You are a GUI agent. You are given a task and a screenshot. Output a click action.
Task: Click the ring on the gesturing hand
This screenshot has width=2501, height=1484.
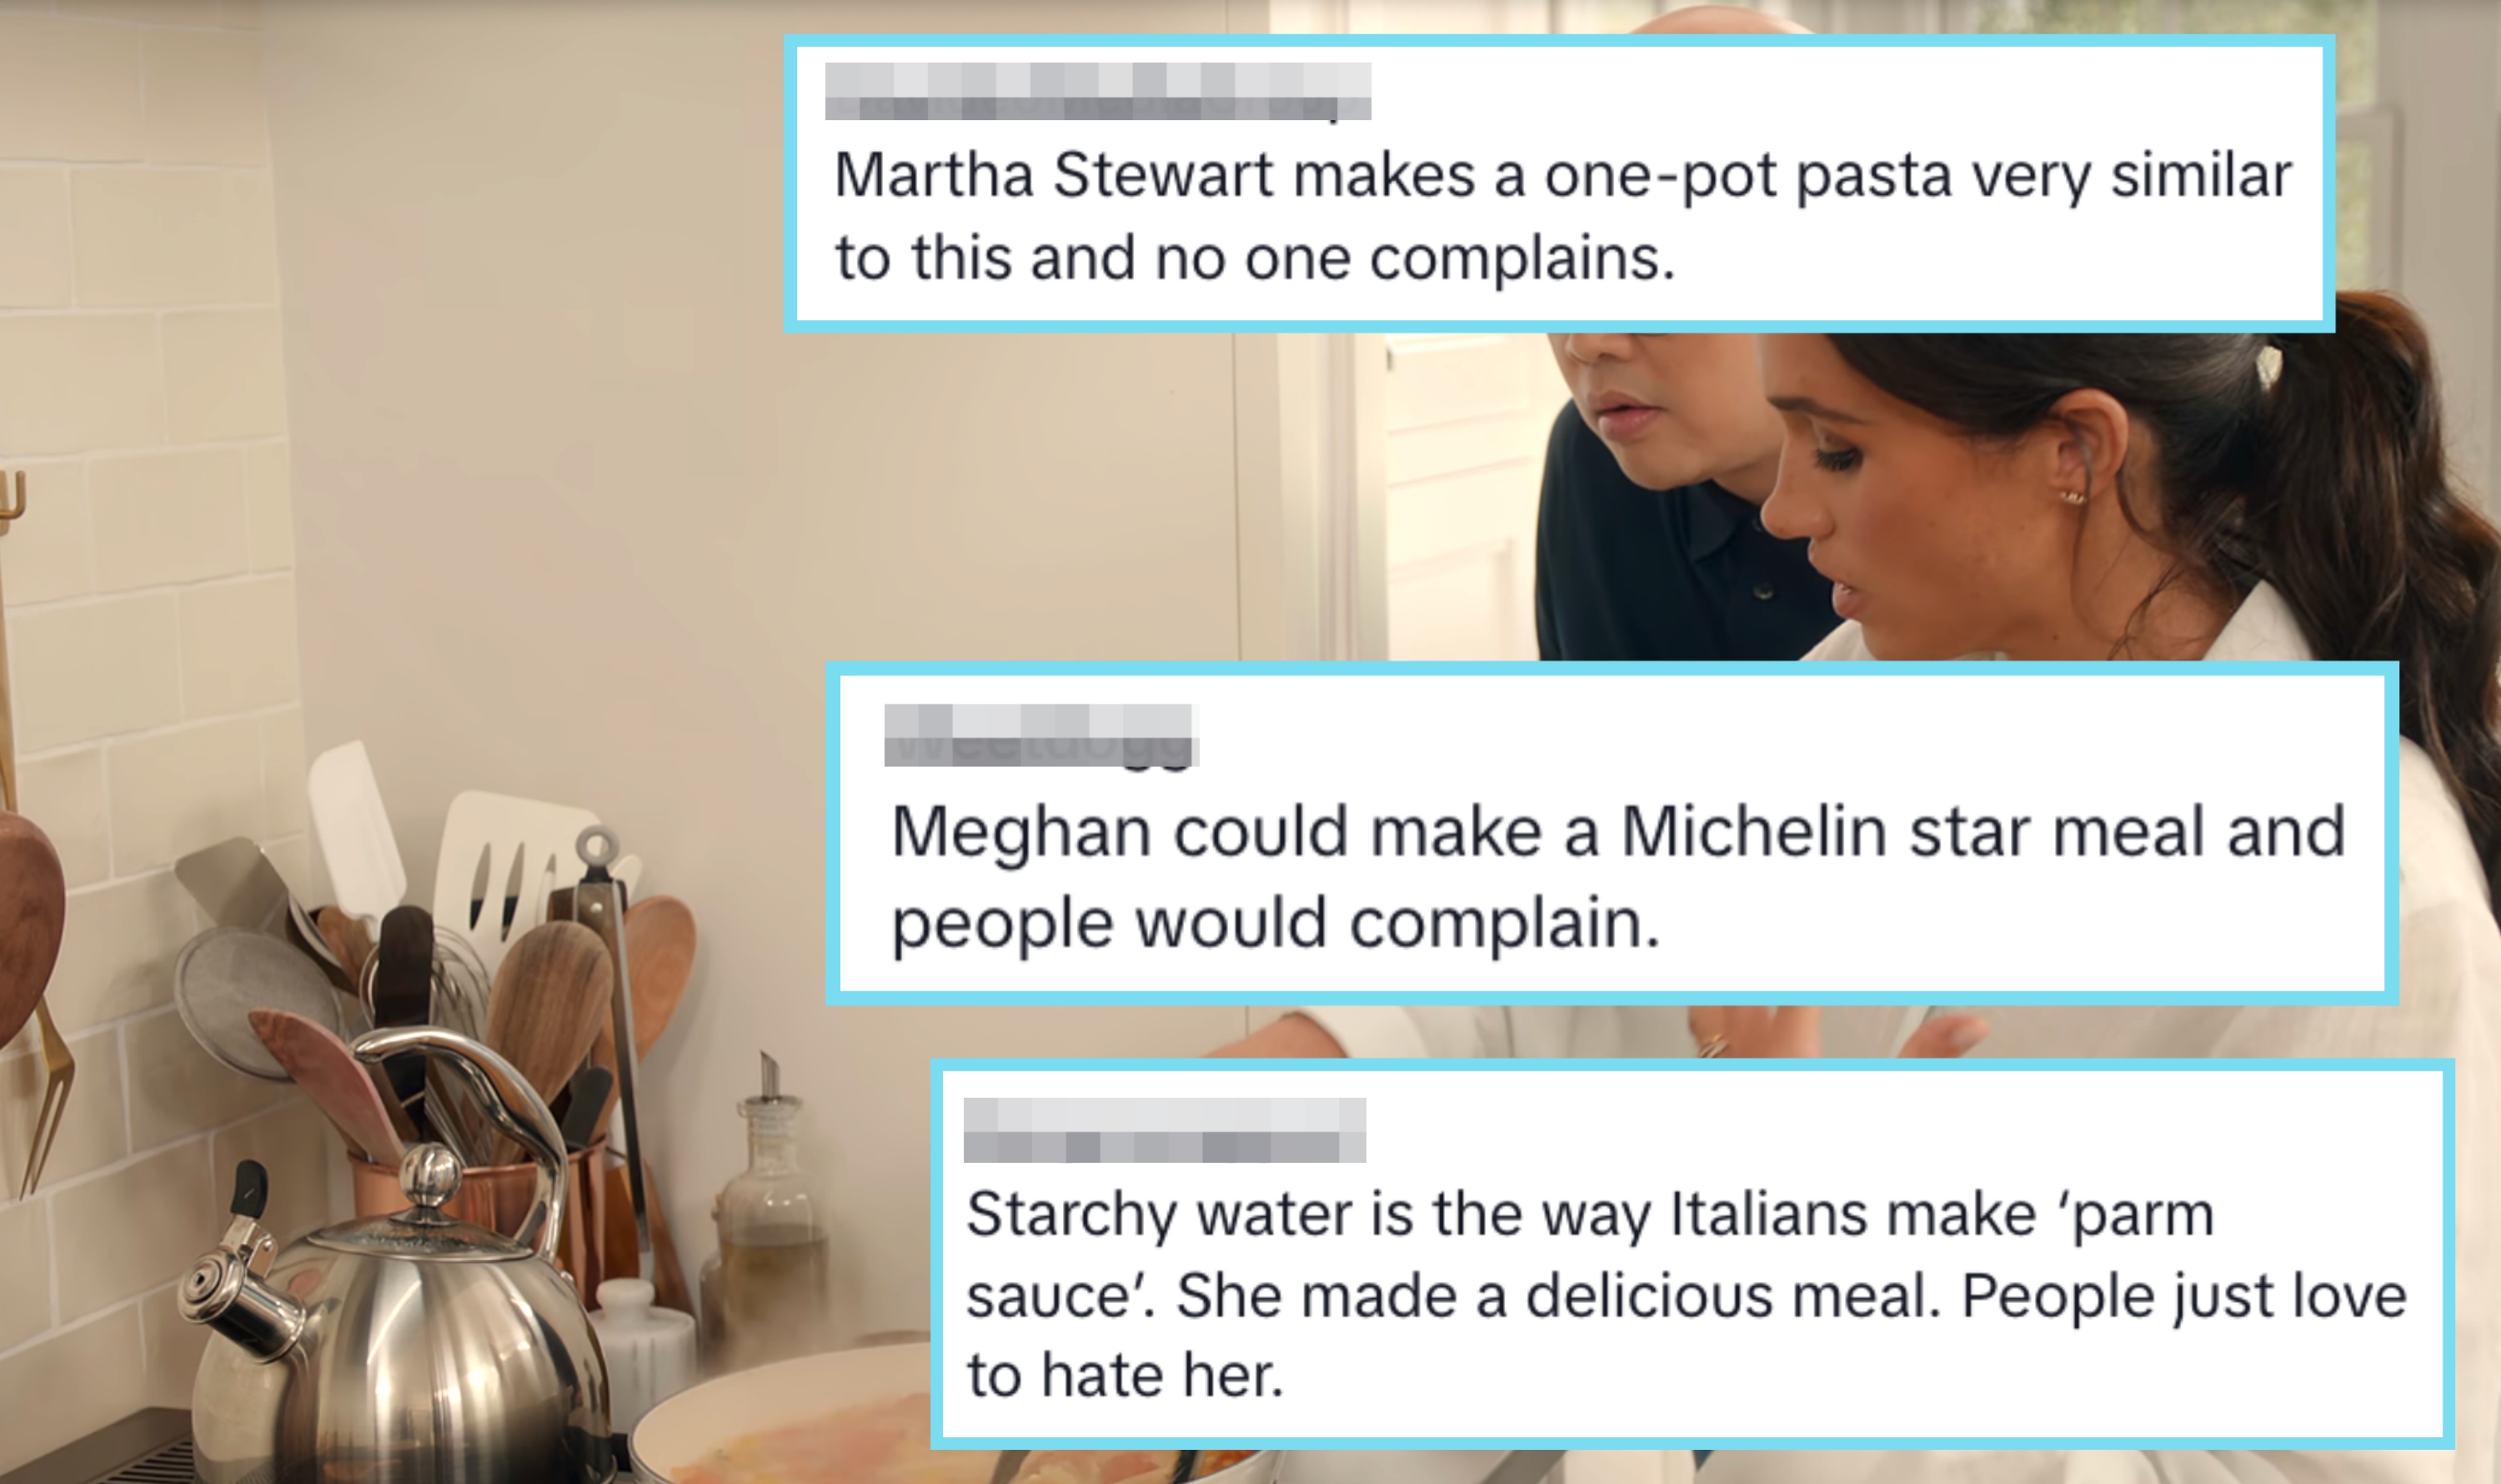(1713, 1045)
